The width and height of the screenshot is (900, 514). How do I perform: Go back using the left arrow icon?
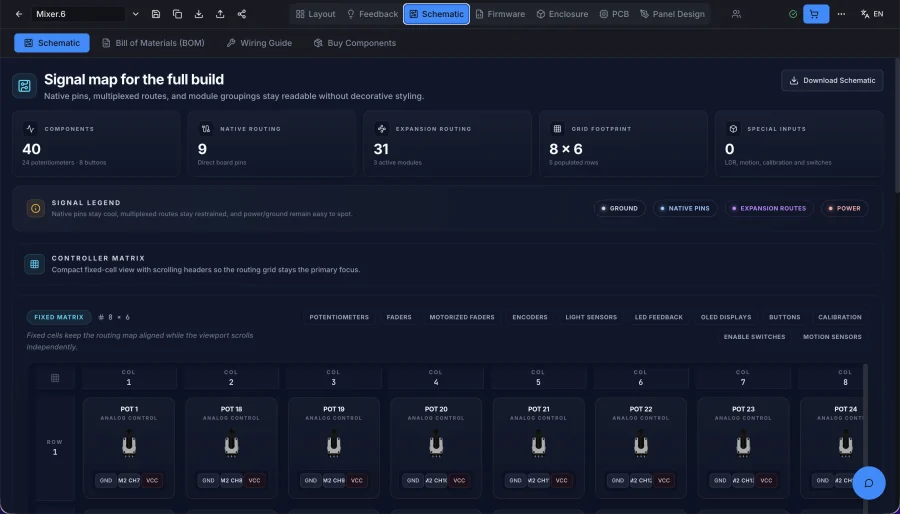click(19, 14)
